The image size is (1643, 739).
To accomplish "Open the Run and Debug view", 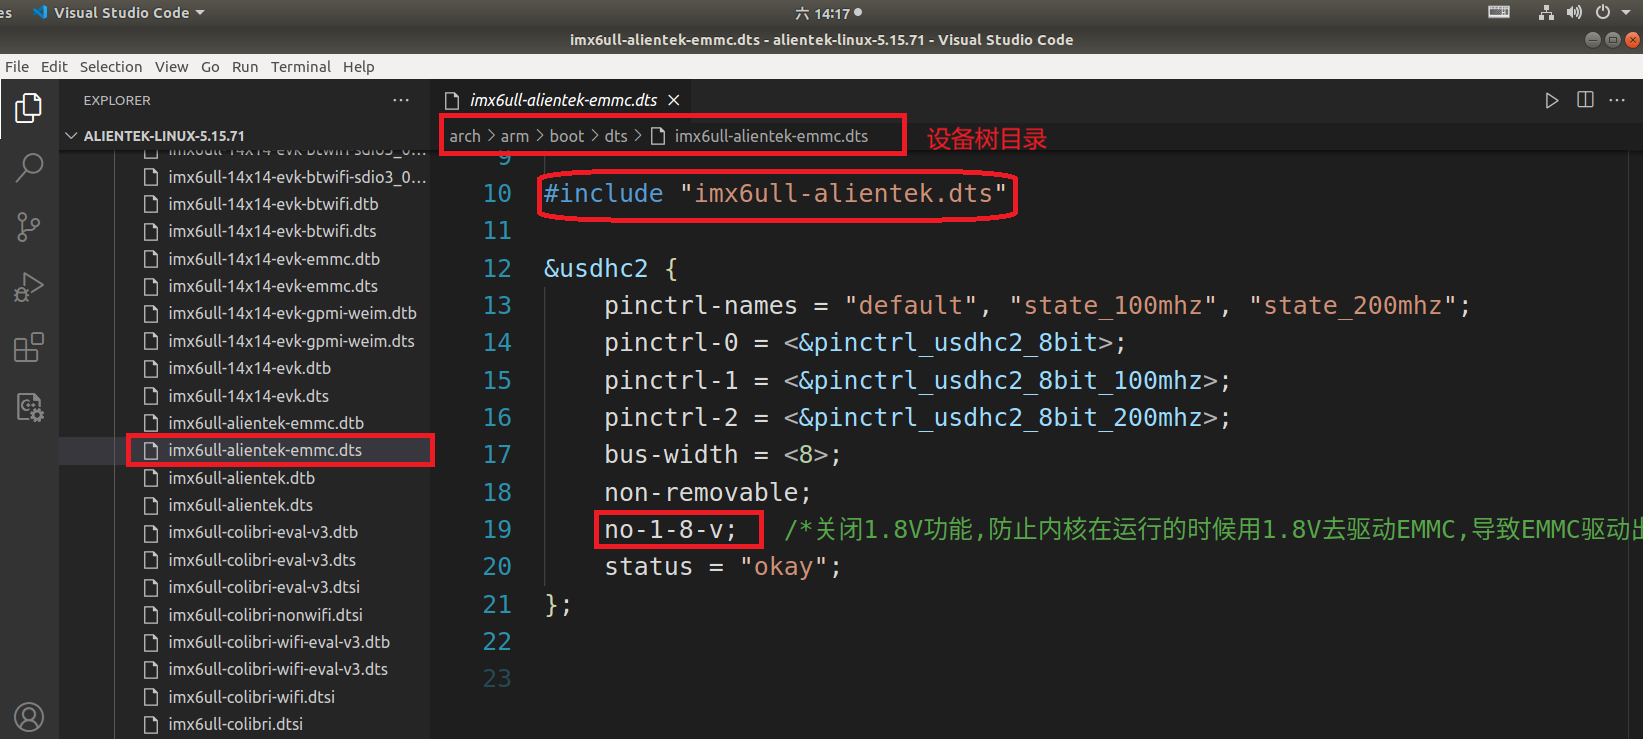I will point(29,287).
